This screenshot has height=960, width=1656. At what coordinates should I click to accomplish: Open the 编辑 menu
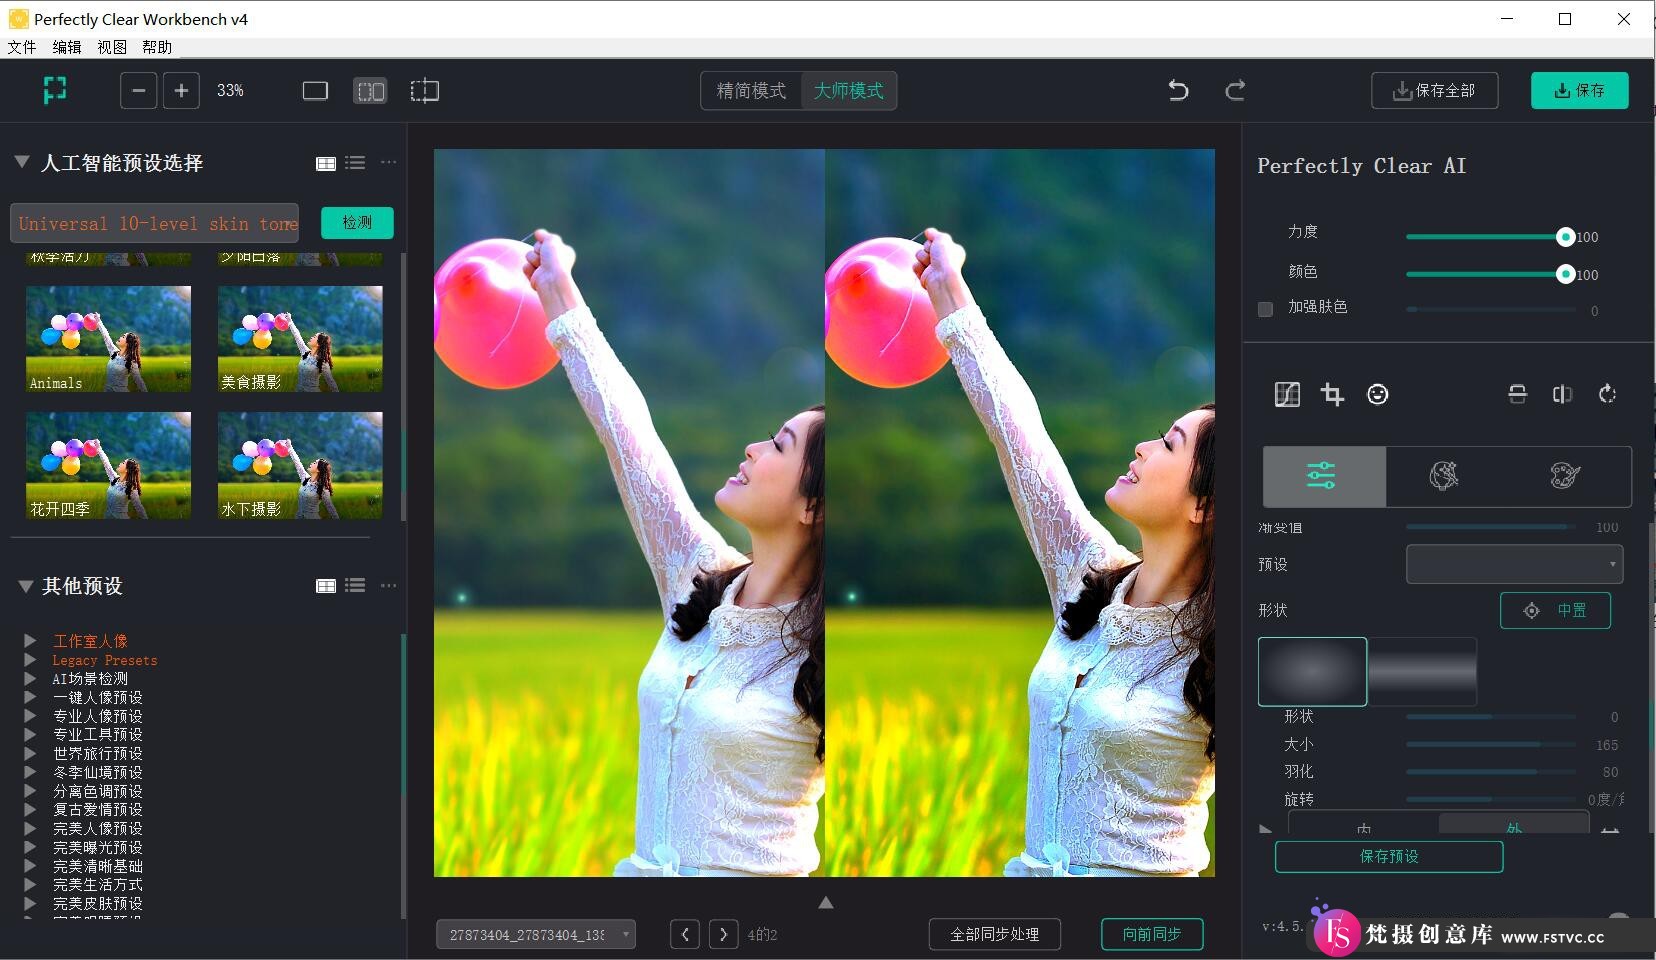(x=67, y=47)
